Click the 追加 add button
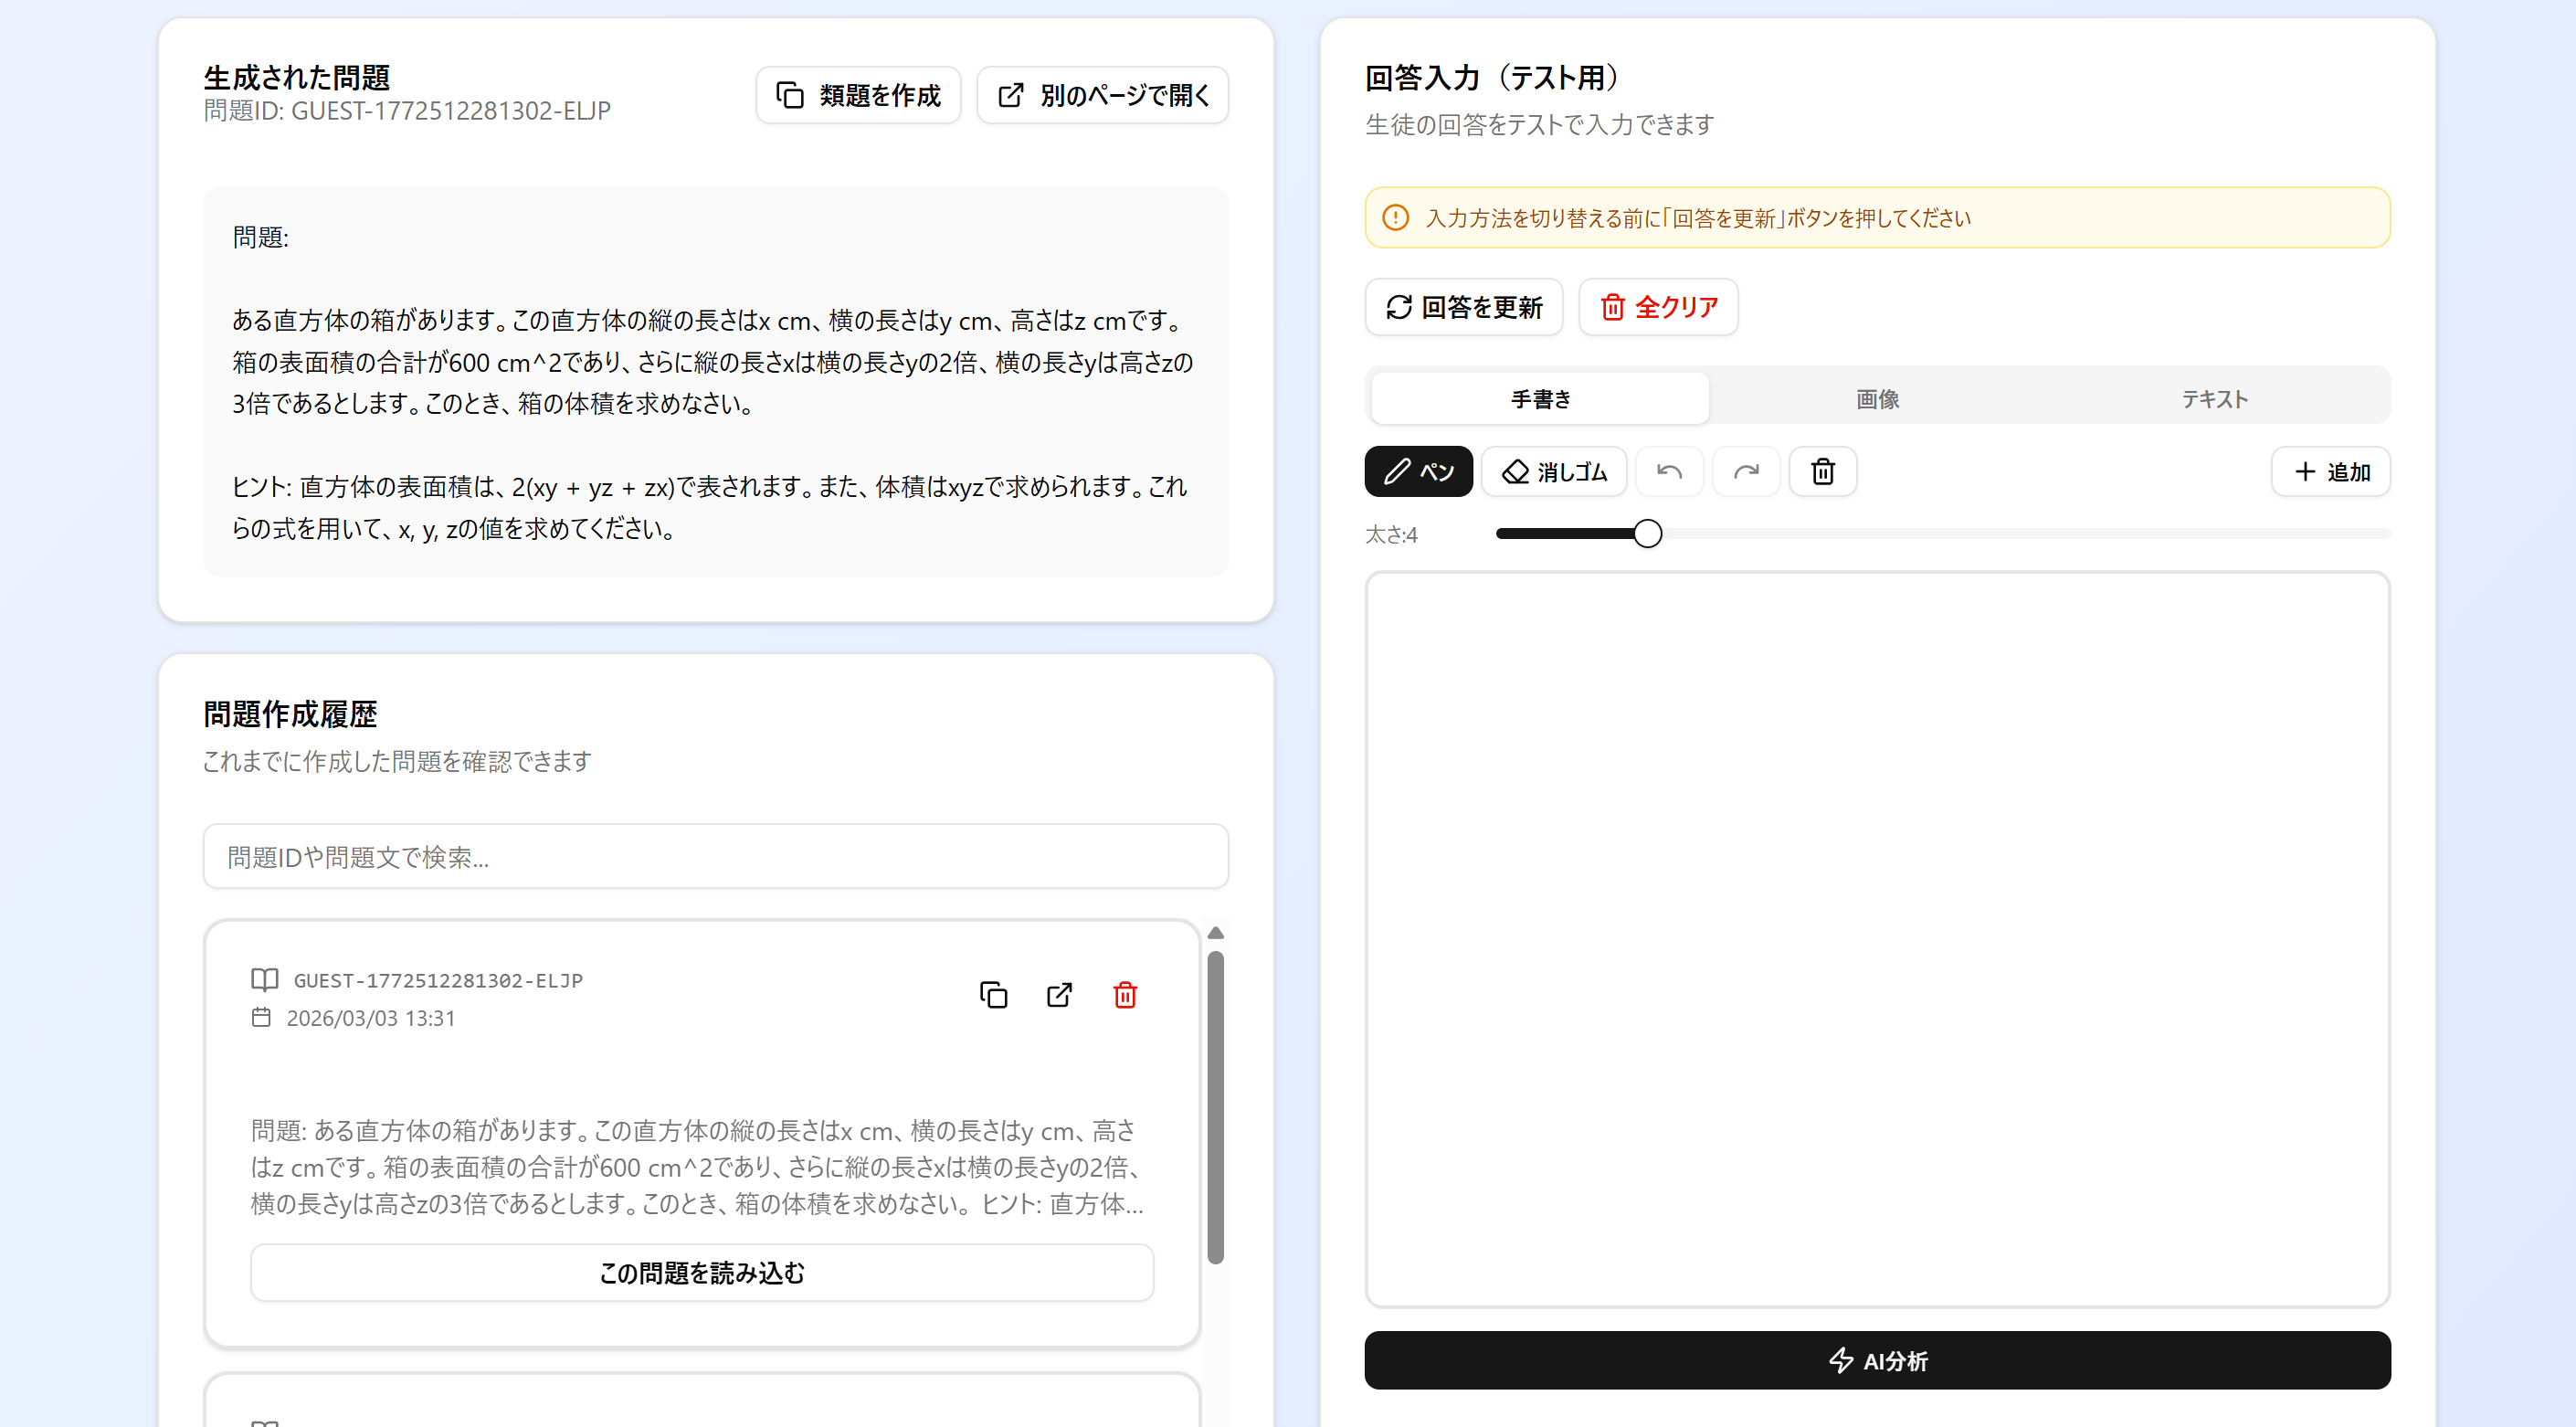Viewport: 2576px width, 1427px height. coord(2330,471)
